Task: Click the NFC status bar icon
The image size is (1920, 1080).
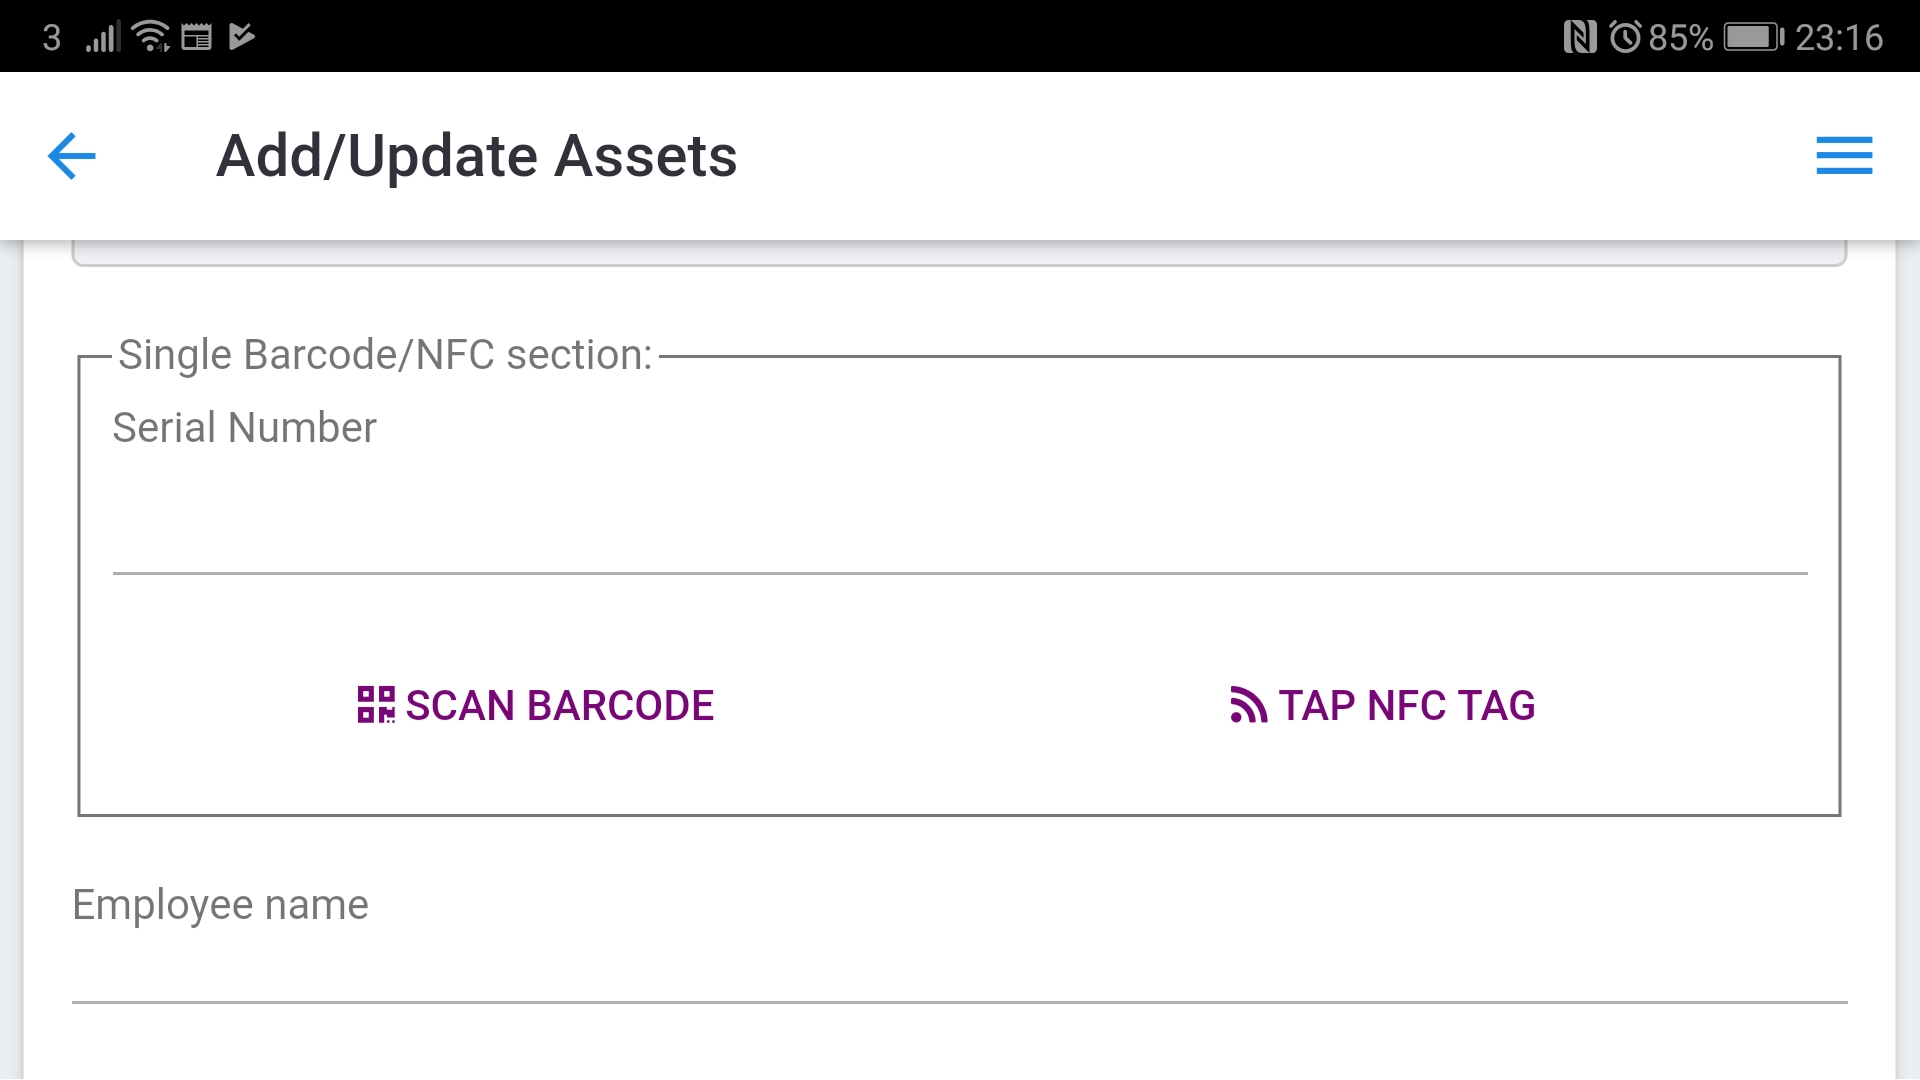Action: point(1580,36)
